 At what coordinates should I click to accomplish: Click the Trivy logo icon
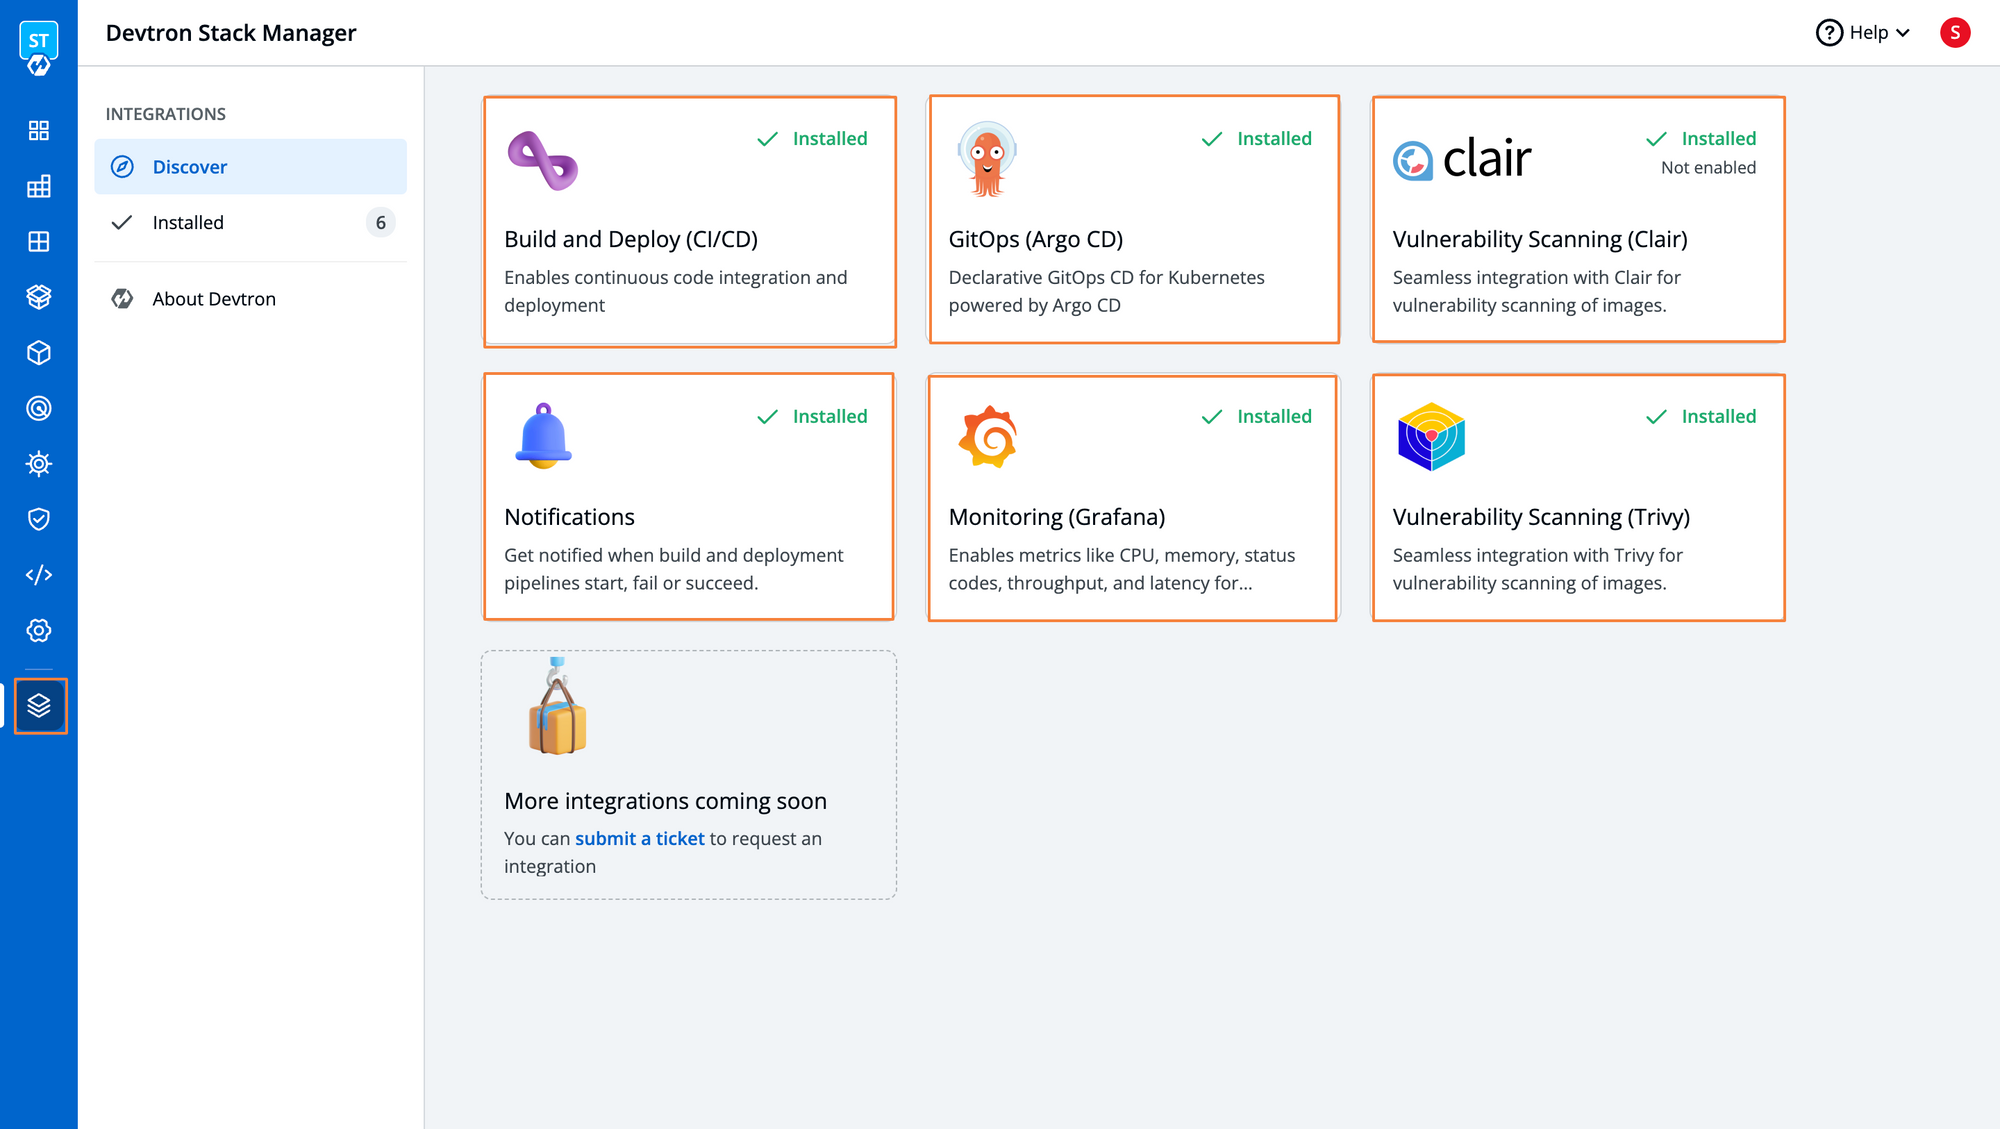pyautogui.click(x=1431, y=436)
